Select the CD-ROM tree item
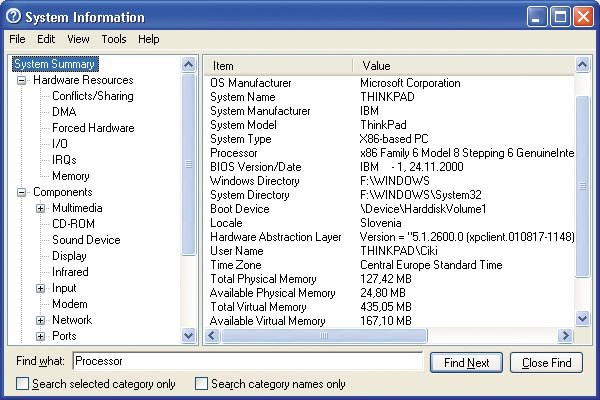Image resolution: width=600 pixels, height=400 pixels. (x=73, y=224)
